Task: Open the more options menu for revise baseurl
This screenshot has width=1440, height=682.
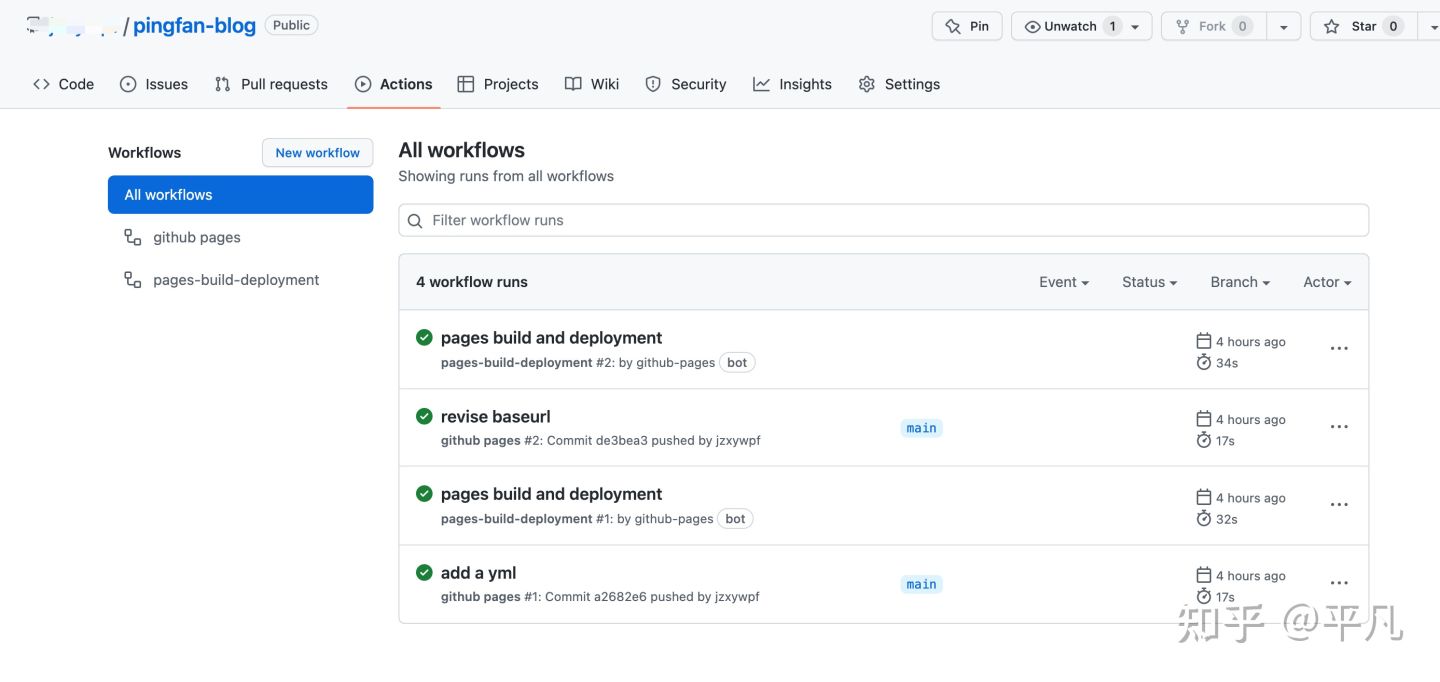Action: [1339, 427]
